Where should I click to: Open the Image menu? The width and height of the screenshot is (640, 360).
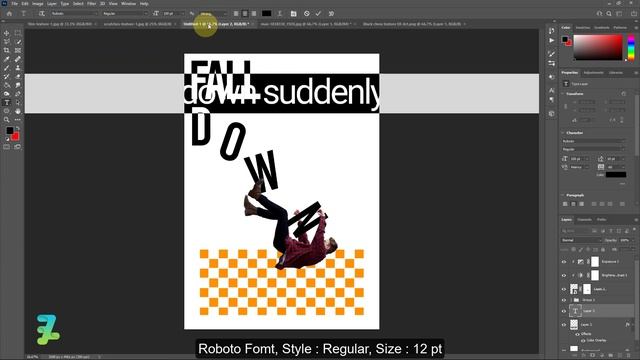tap(38, 4)
